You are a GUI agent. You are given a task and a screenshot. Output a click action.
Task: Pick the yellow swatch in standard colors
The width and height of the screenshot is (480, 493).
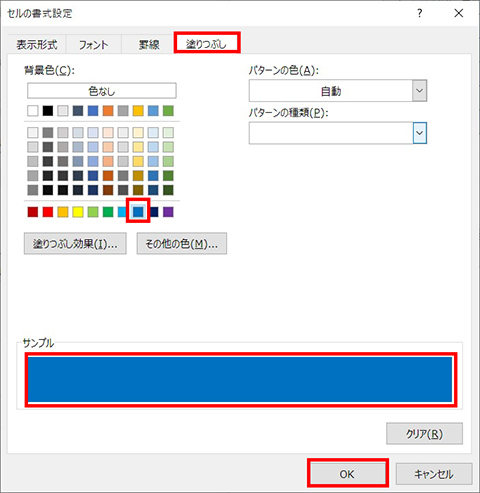tap(78, 212)
